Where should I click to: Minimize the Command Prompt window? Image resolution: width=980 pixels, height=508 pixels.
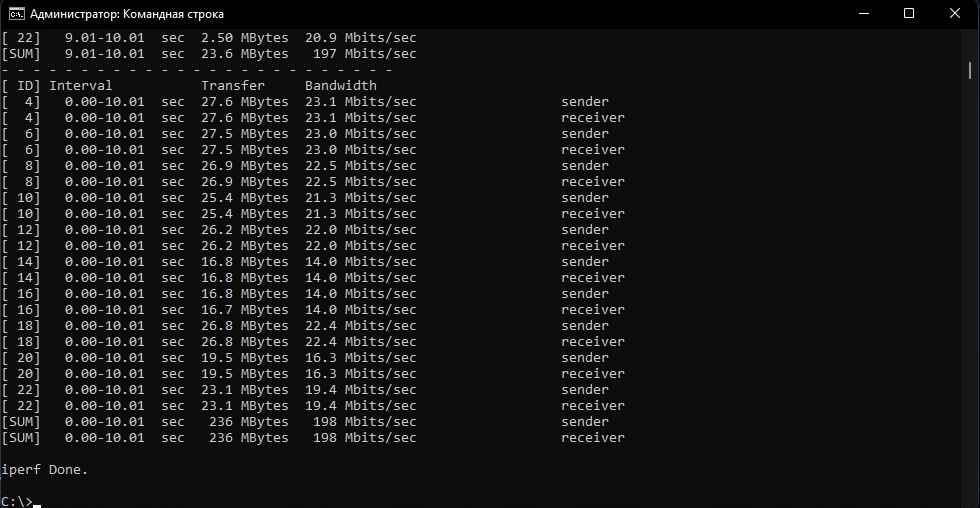pos(862,14)
